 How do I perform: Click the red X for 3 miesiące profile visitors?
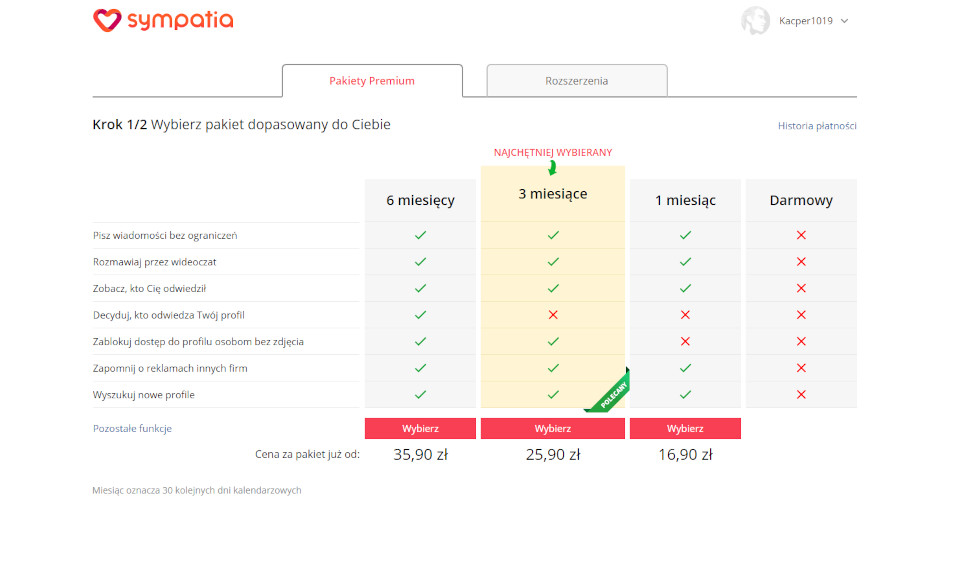(x=553, y=315)
